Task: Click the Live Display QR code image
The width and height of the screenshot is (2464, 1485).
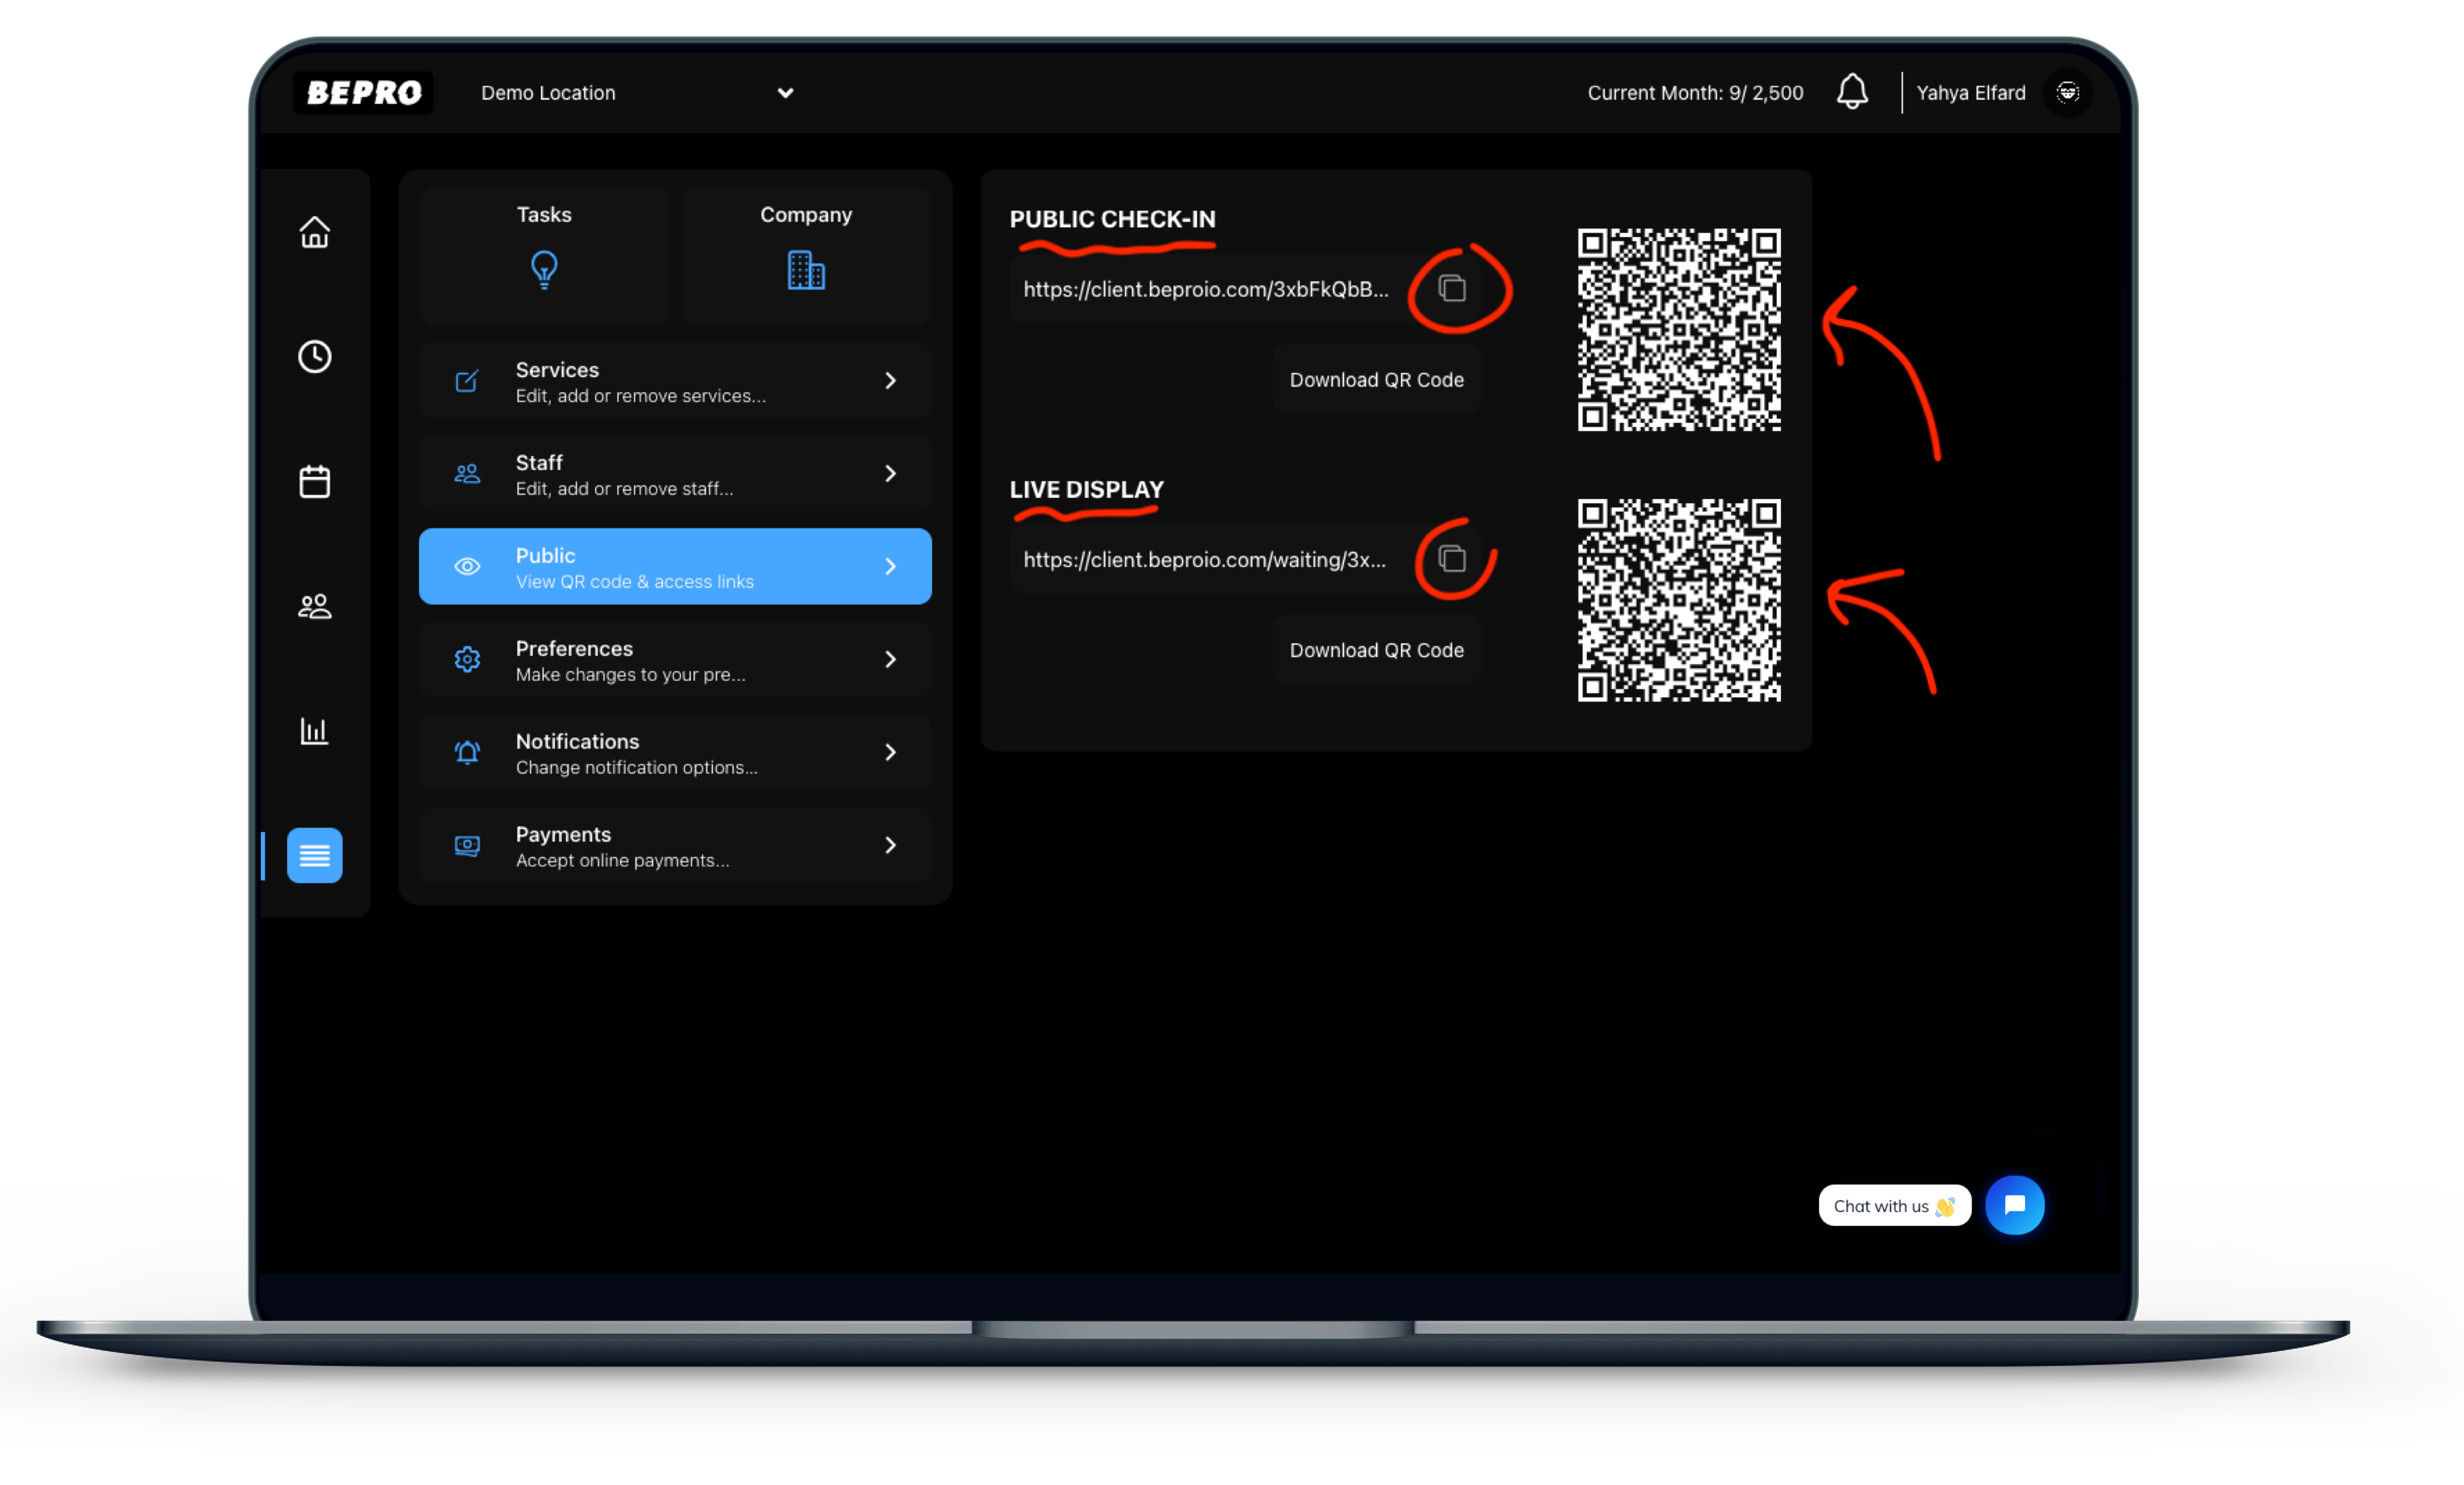Action: pos(1679,600)
